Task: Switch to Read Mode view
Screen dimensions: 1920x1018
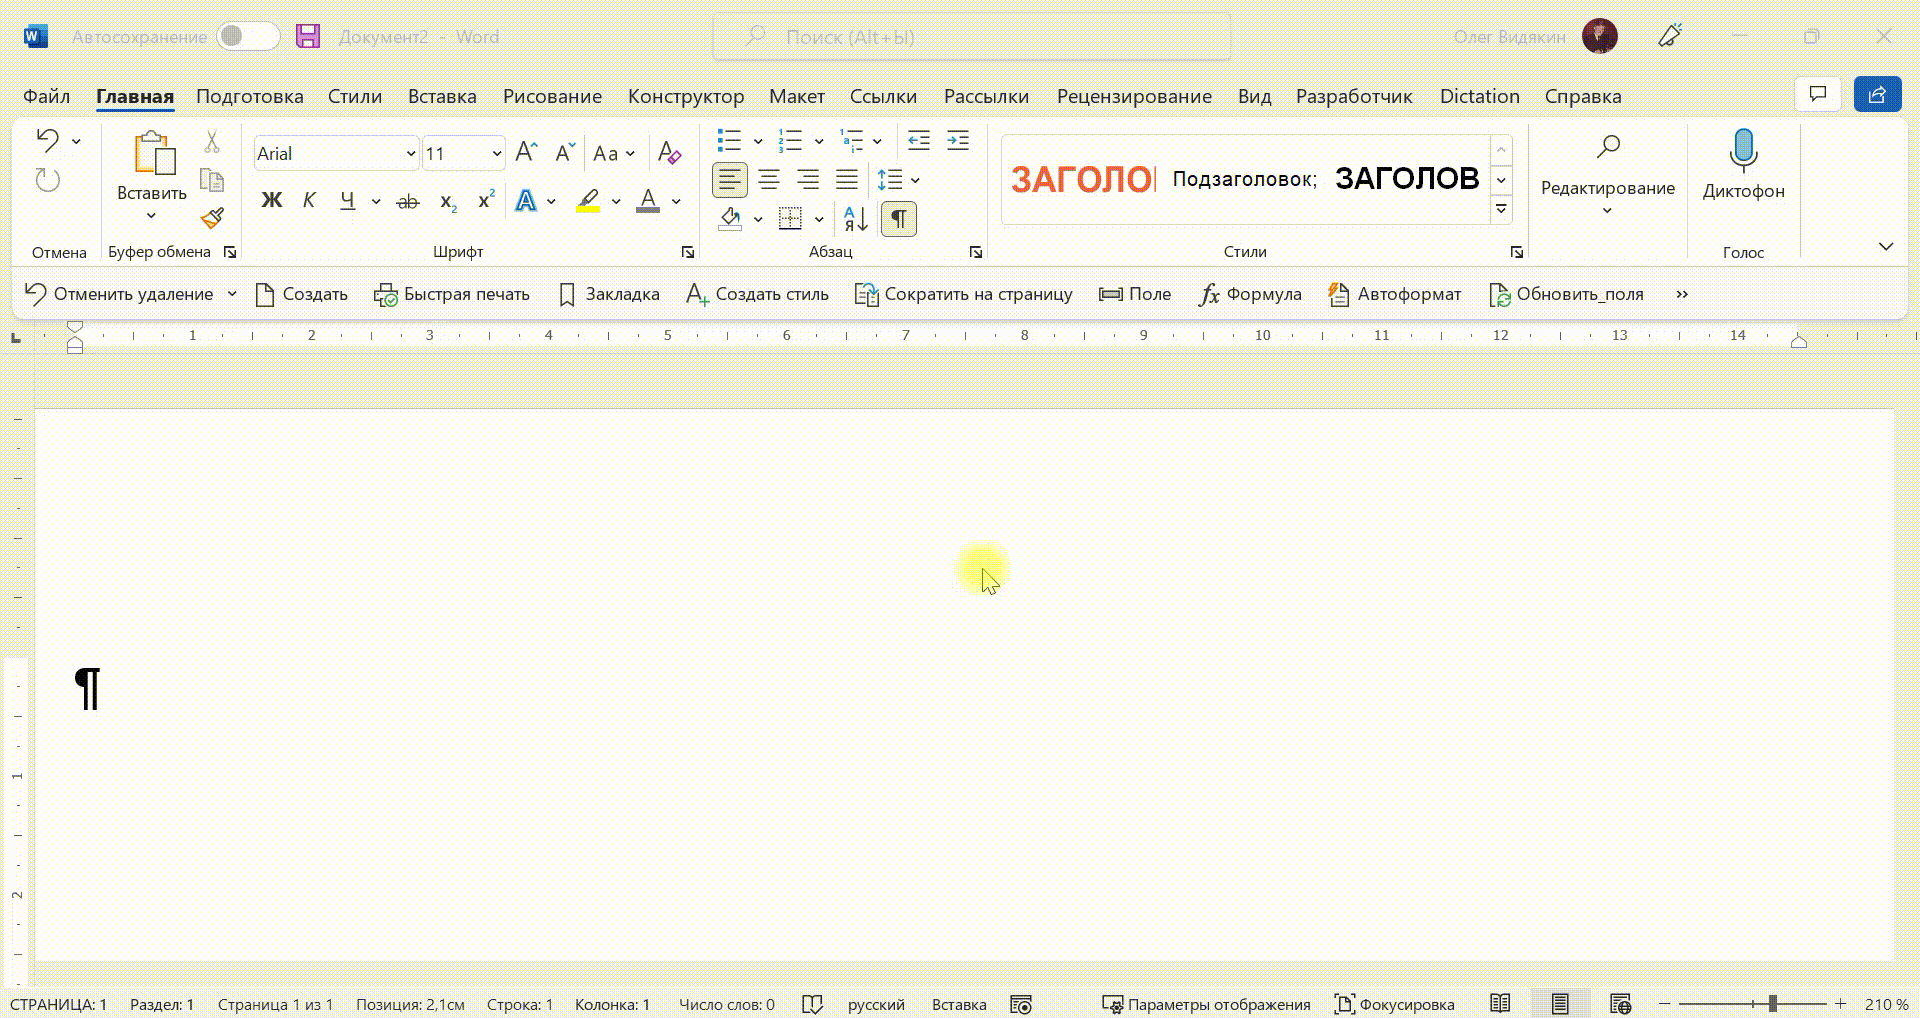Action: (1500, 1004)
